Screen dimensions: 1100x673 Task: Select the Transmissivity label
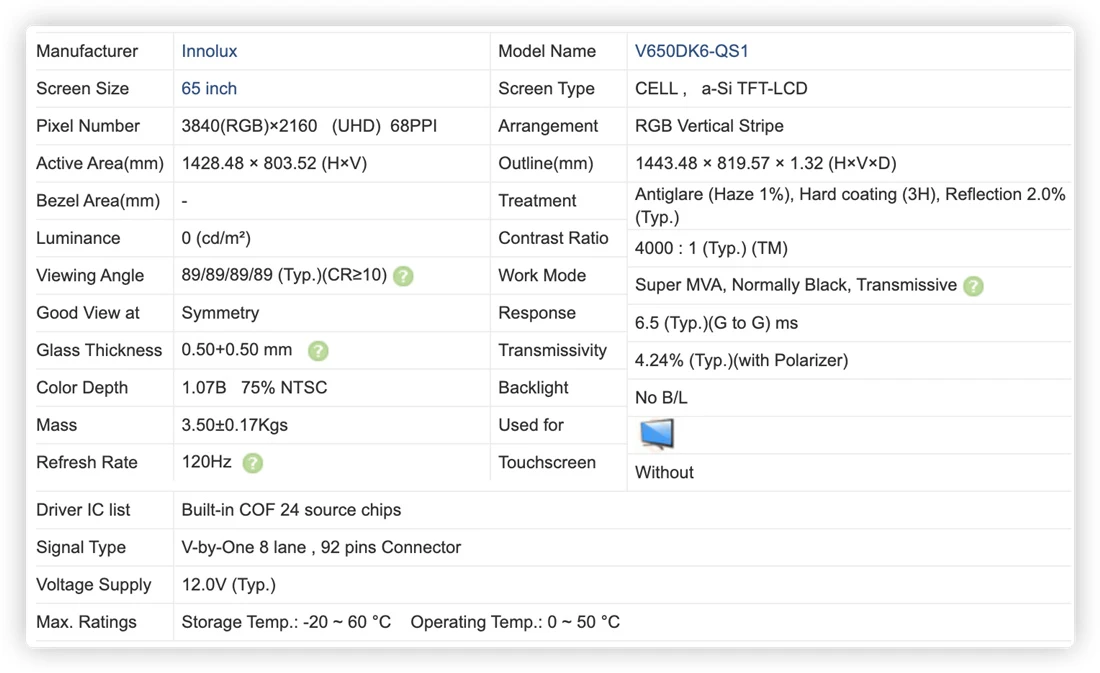click(x=552, y=350)
